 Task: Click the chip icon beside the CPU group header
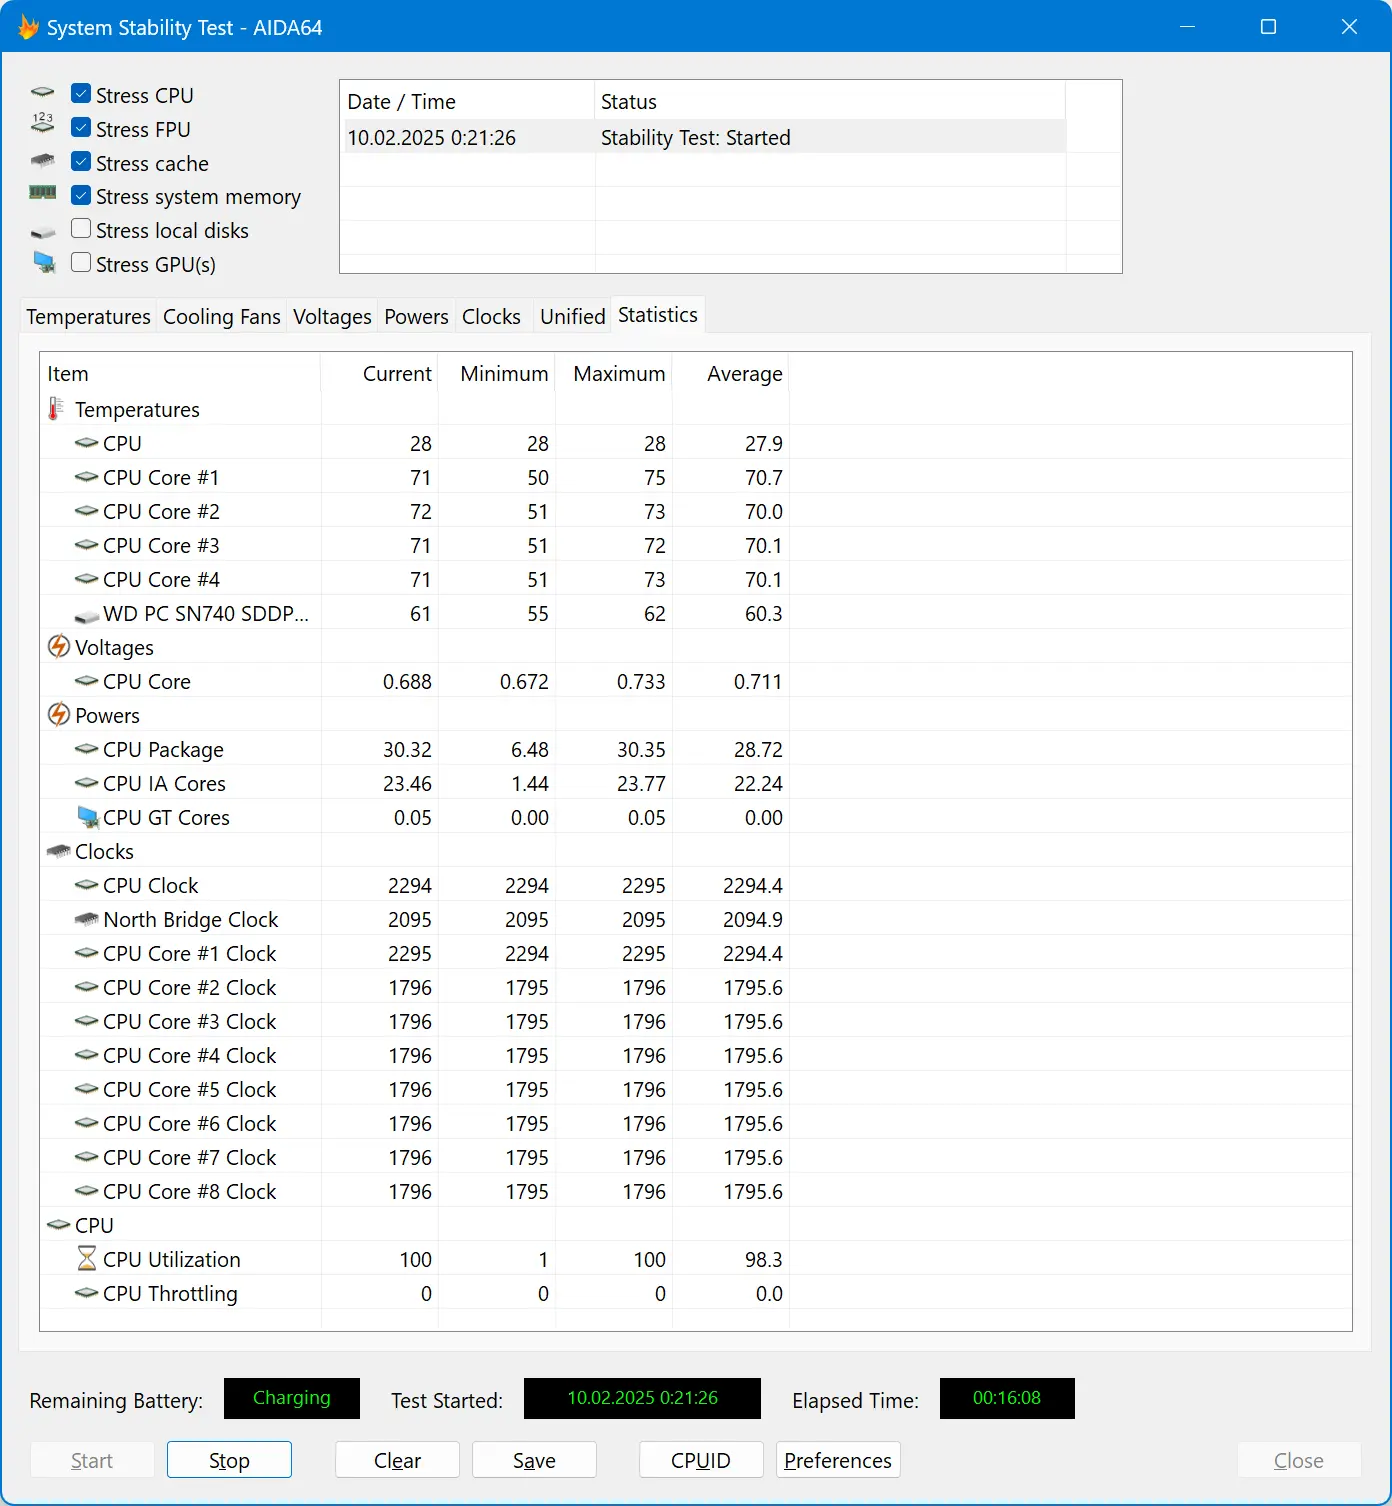coord(59,1225)
